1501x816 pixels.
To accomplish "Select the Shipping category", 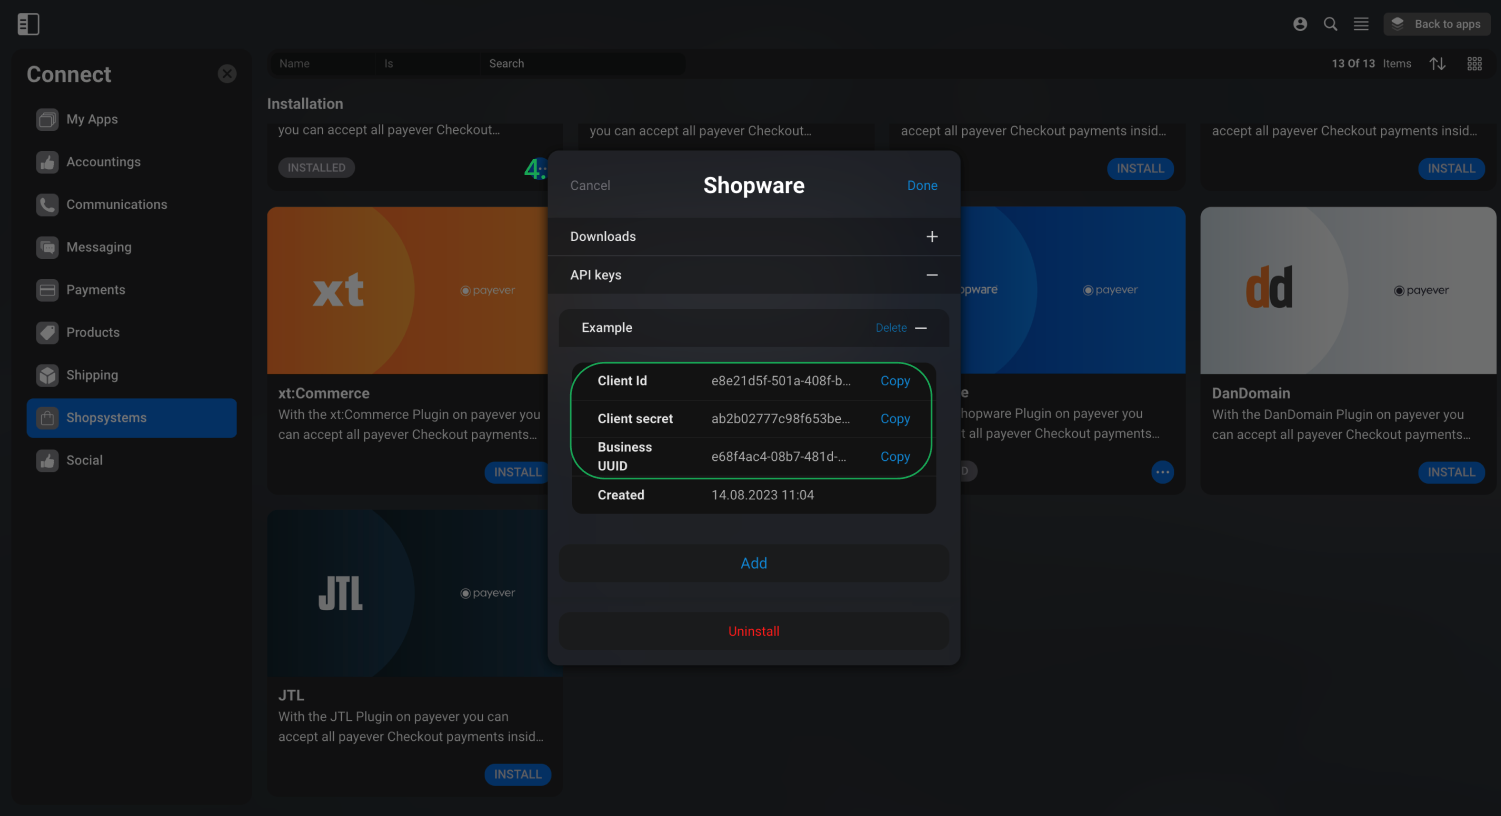I will 131,375.
